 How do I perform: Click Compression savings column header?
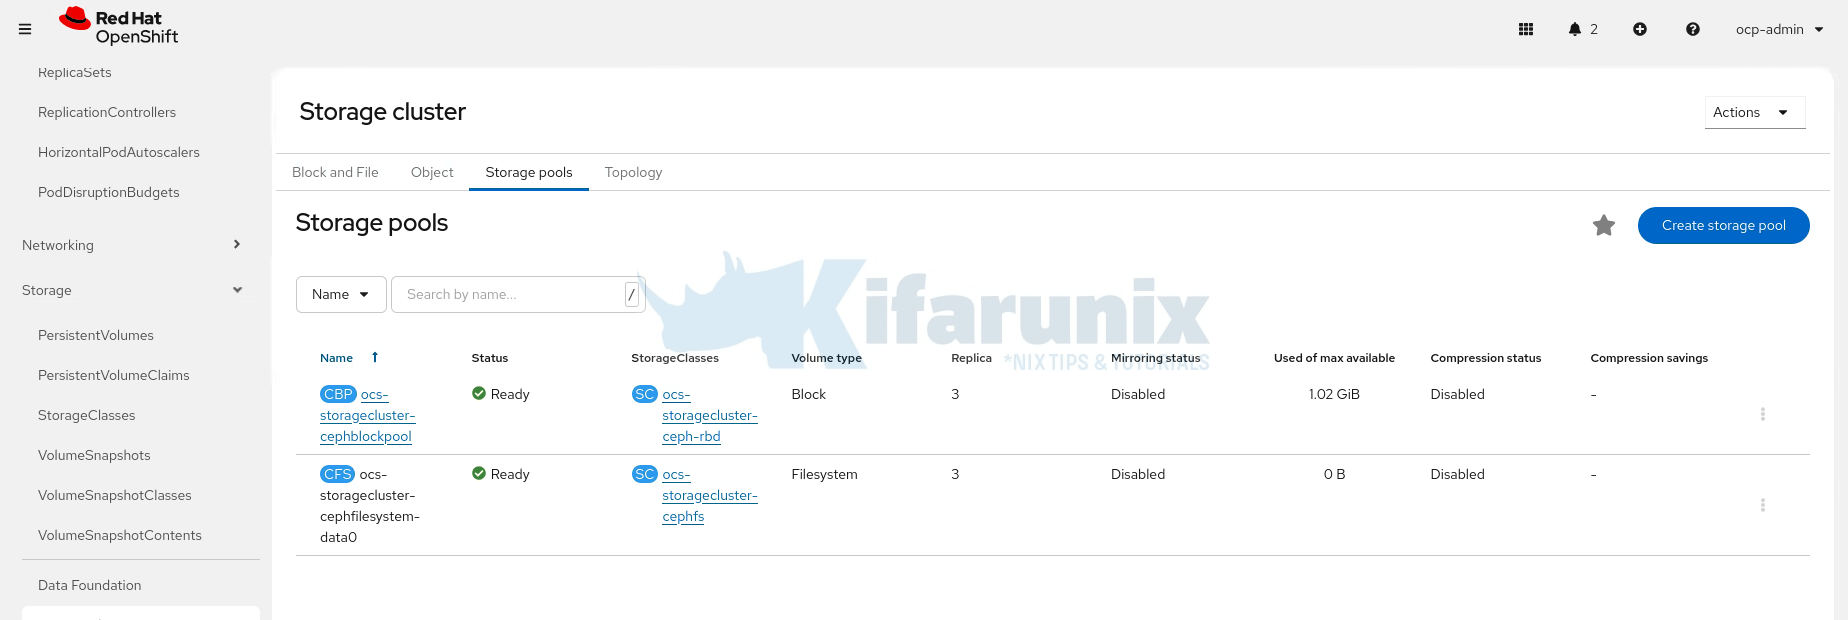[1649, 358]
